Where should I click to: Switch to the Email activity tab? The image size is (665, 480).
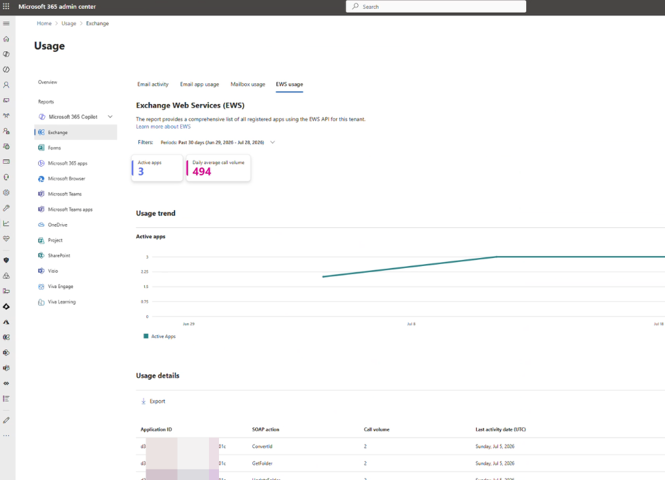(153, 84)
